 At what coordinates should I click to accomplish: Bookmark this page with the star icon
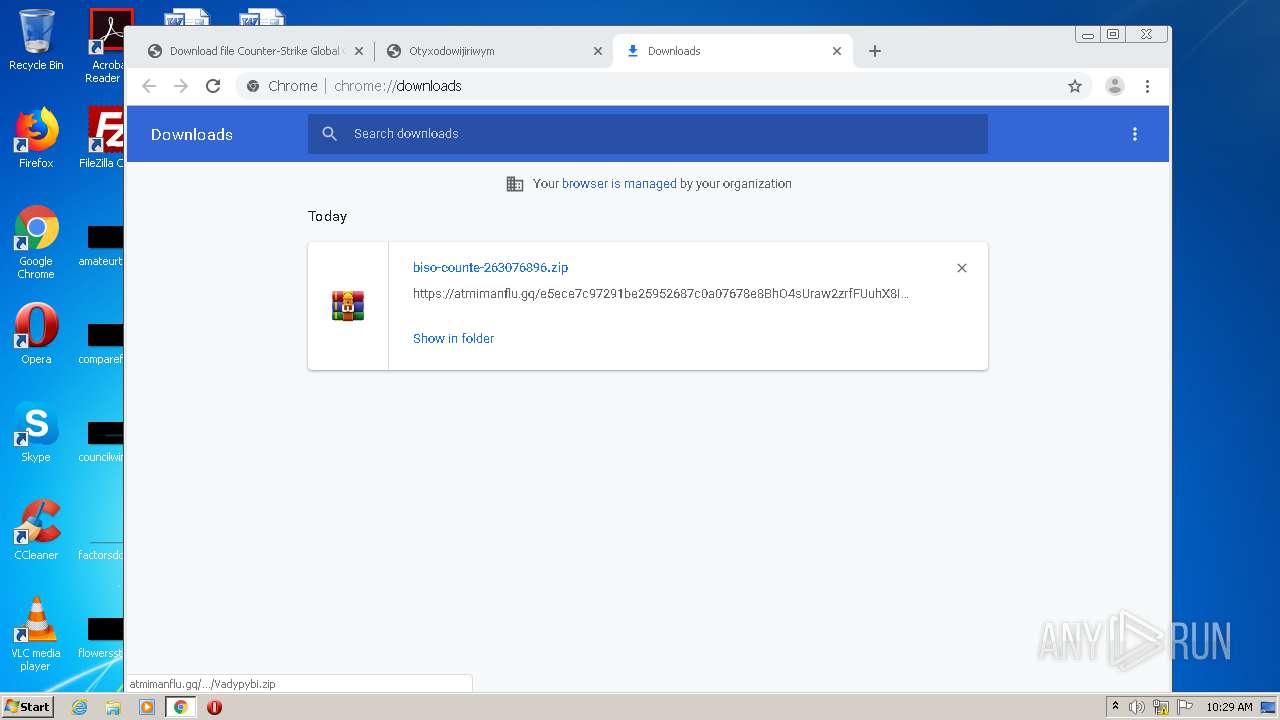(1075, 86)
